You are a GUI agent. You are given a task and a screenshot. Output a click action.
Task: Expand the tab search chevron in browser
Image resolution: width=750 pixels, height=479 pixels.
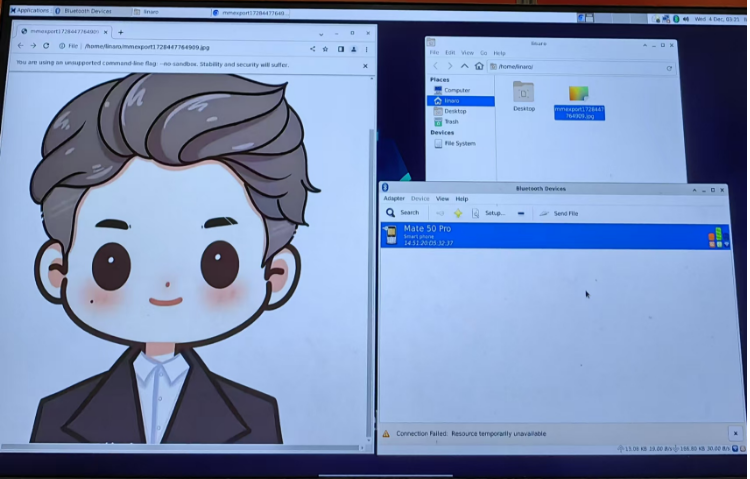pyautogui.click(x=322, y=32)
